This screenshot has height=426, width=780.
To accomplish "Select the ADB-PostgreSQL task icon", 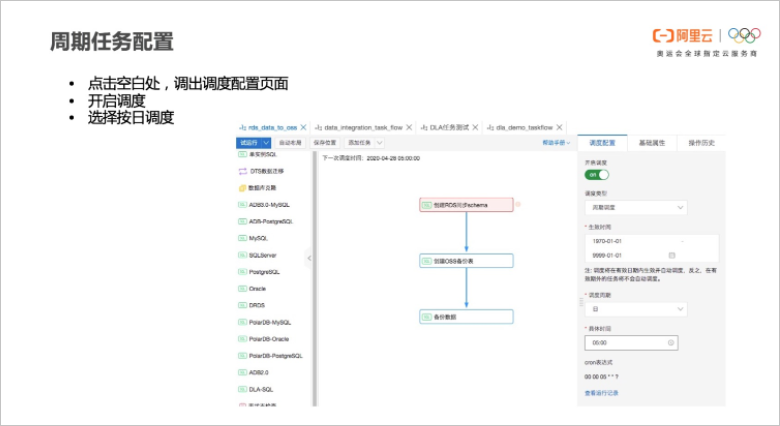I will tap(242, 221).
